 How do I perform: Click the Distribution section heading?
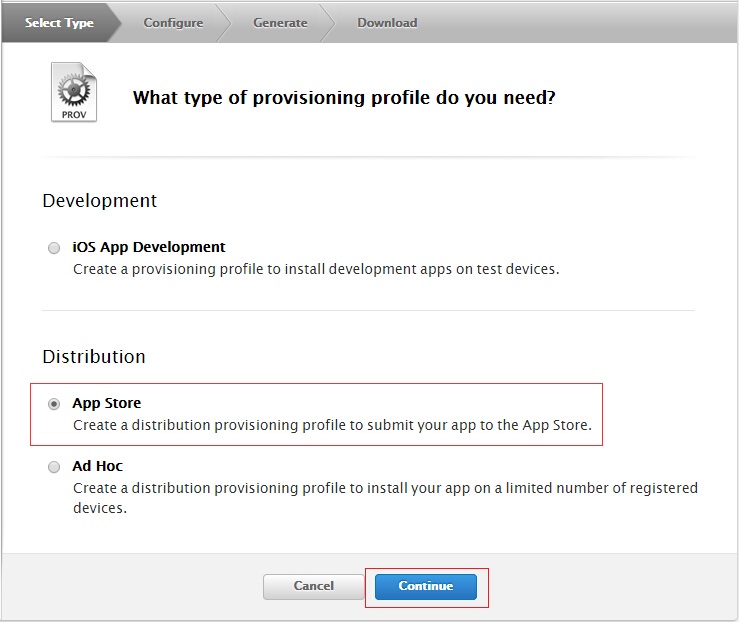click(x=94, y=357)
